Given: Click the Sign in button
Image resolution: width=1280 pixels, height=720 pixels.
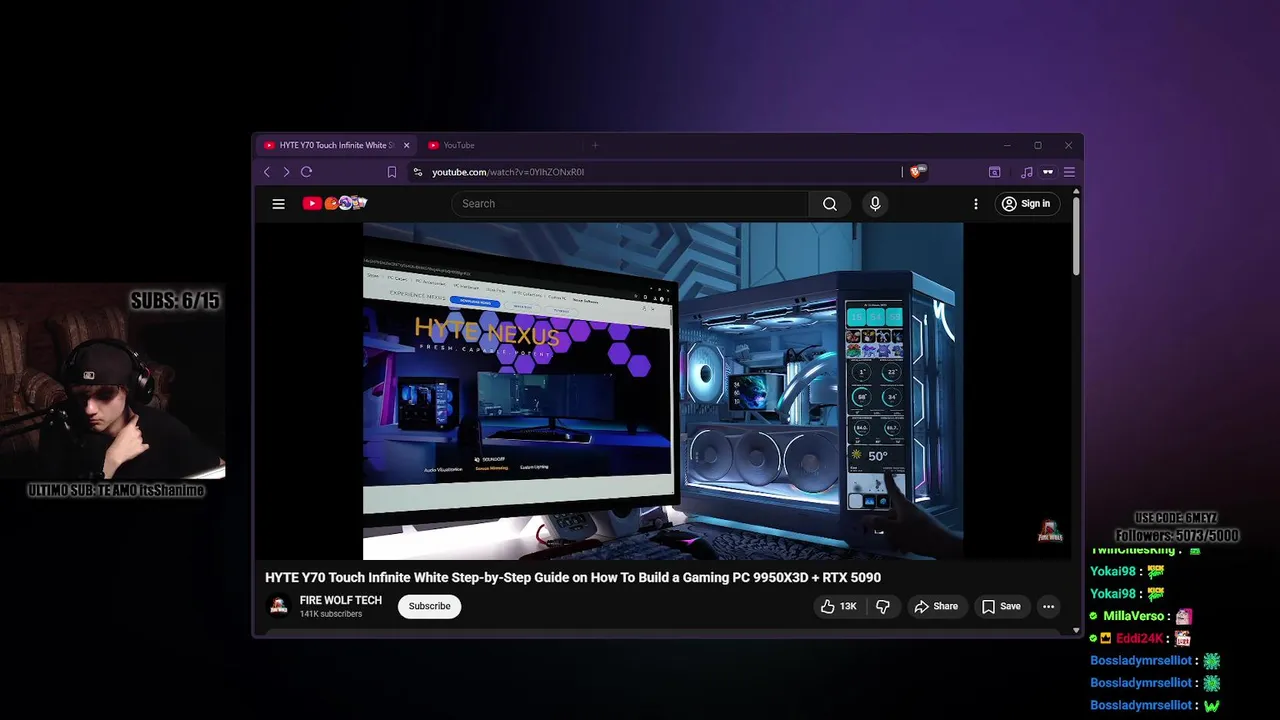Looking at the screenshot, I should (1026, 204).
